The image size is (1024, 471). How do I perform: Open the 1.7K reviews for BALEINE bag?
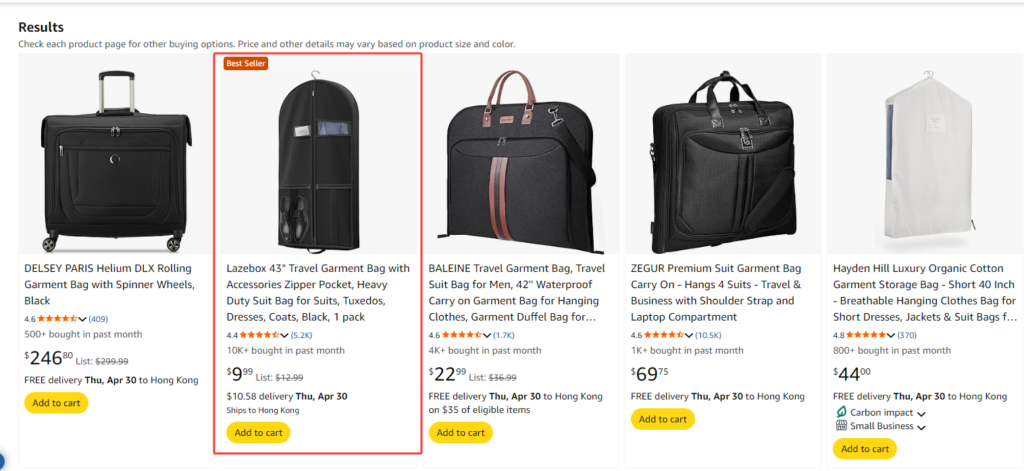(x=503, y=335)
